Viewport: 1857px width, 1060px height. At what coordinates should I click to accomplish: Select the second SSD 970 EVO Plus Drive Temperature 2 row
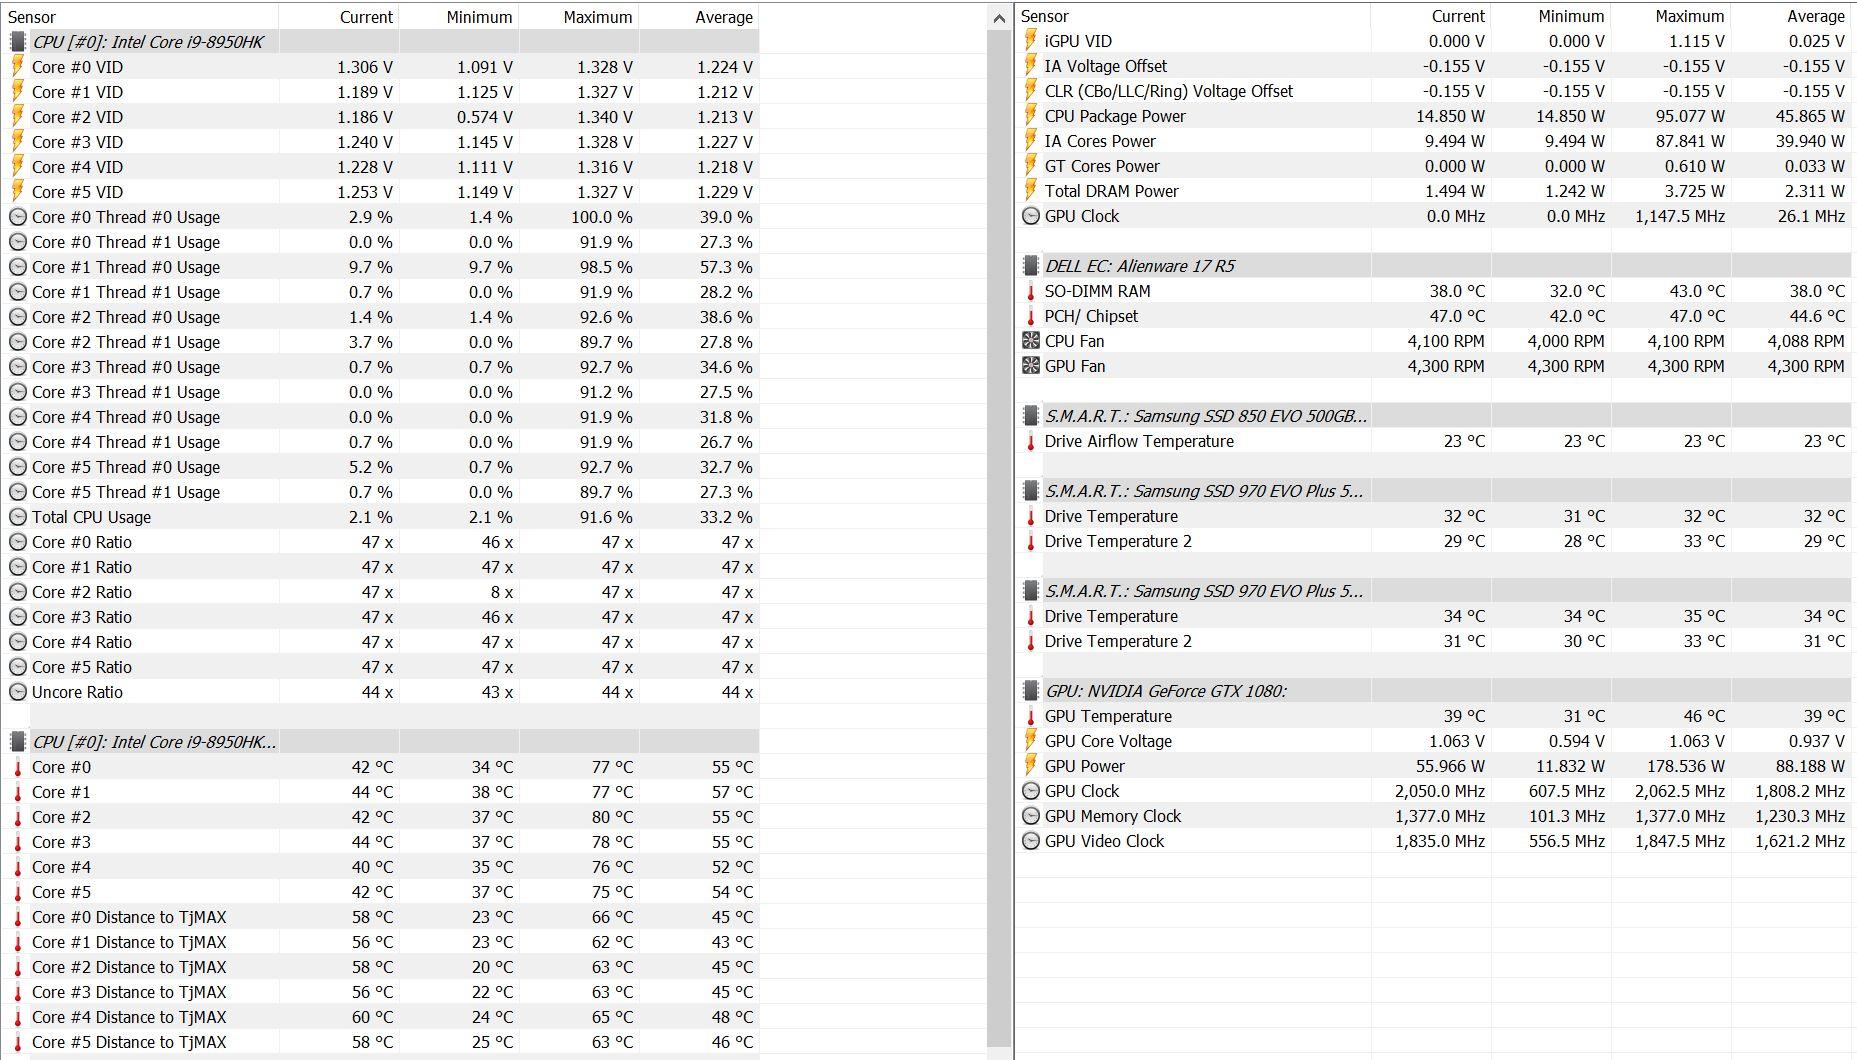(x=1435, y=641)
